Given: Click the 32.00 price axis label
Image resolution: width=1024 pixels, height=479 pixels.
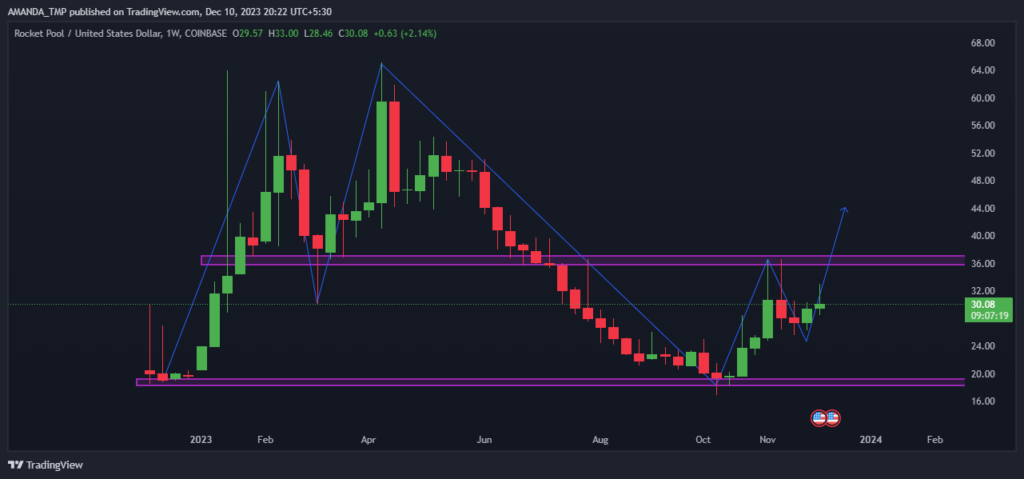Looking at the screenshot, I should [983, 291].
